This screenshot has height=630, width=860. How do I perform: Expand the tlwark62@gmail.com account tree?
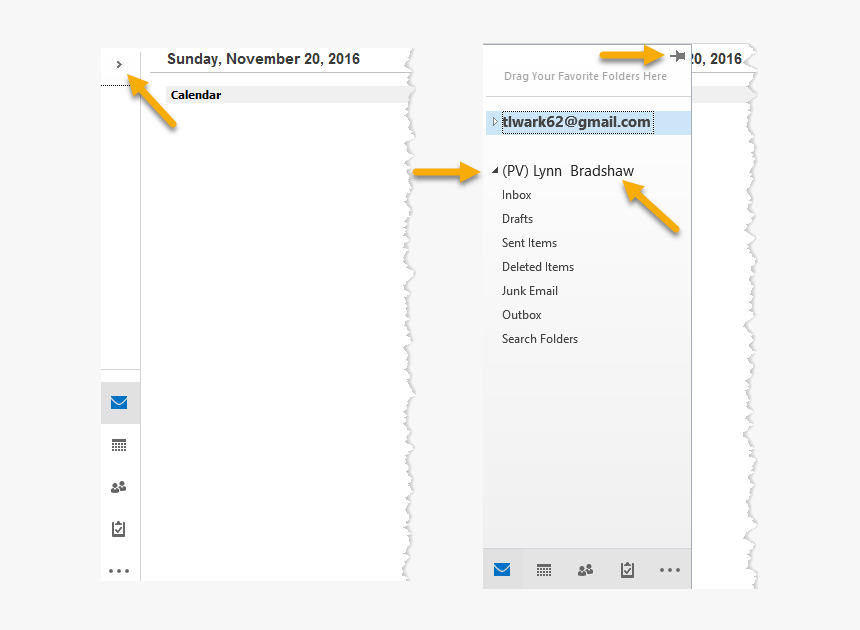click(x=495, y=122)
